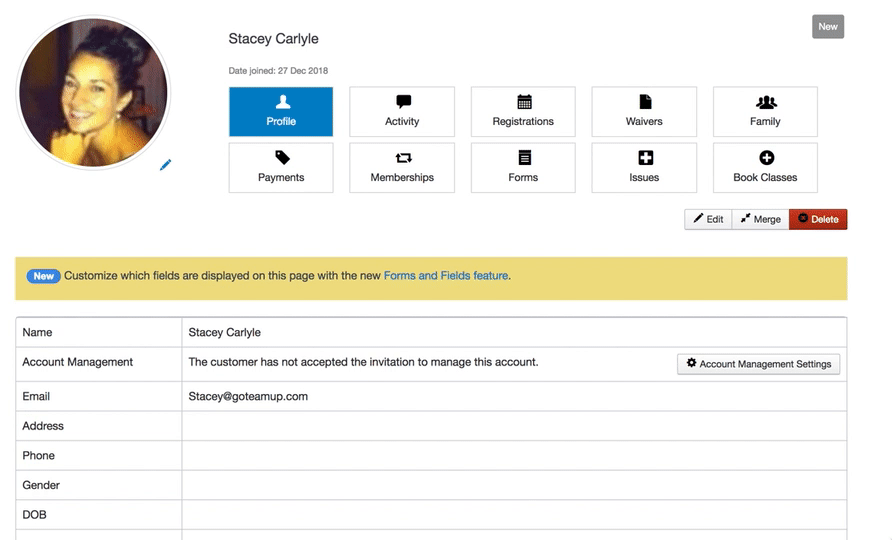Open the Registrations calendar tile
Viewport: 892px width, 540px height.
point(523,111)
